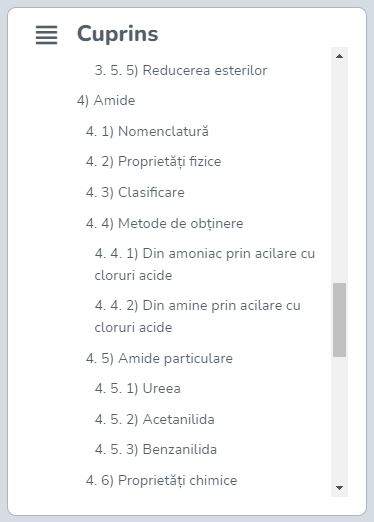Jump to '4. 5. 3) Benzanilida'
This screenshot has width=374, height=522.
click(156, 449)
